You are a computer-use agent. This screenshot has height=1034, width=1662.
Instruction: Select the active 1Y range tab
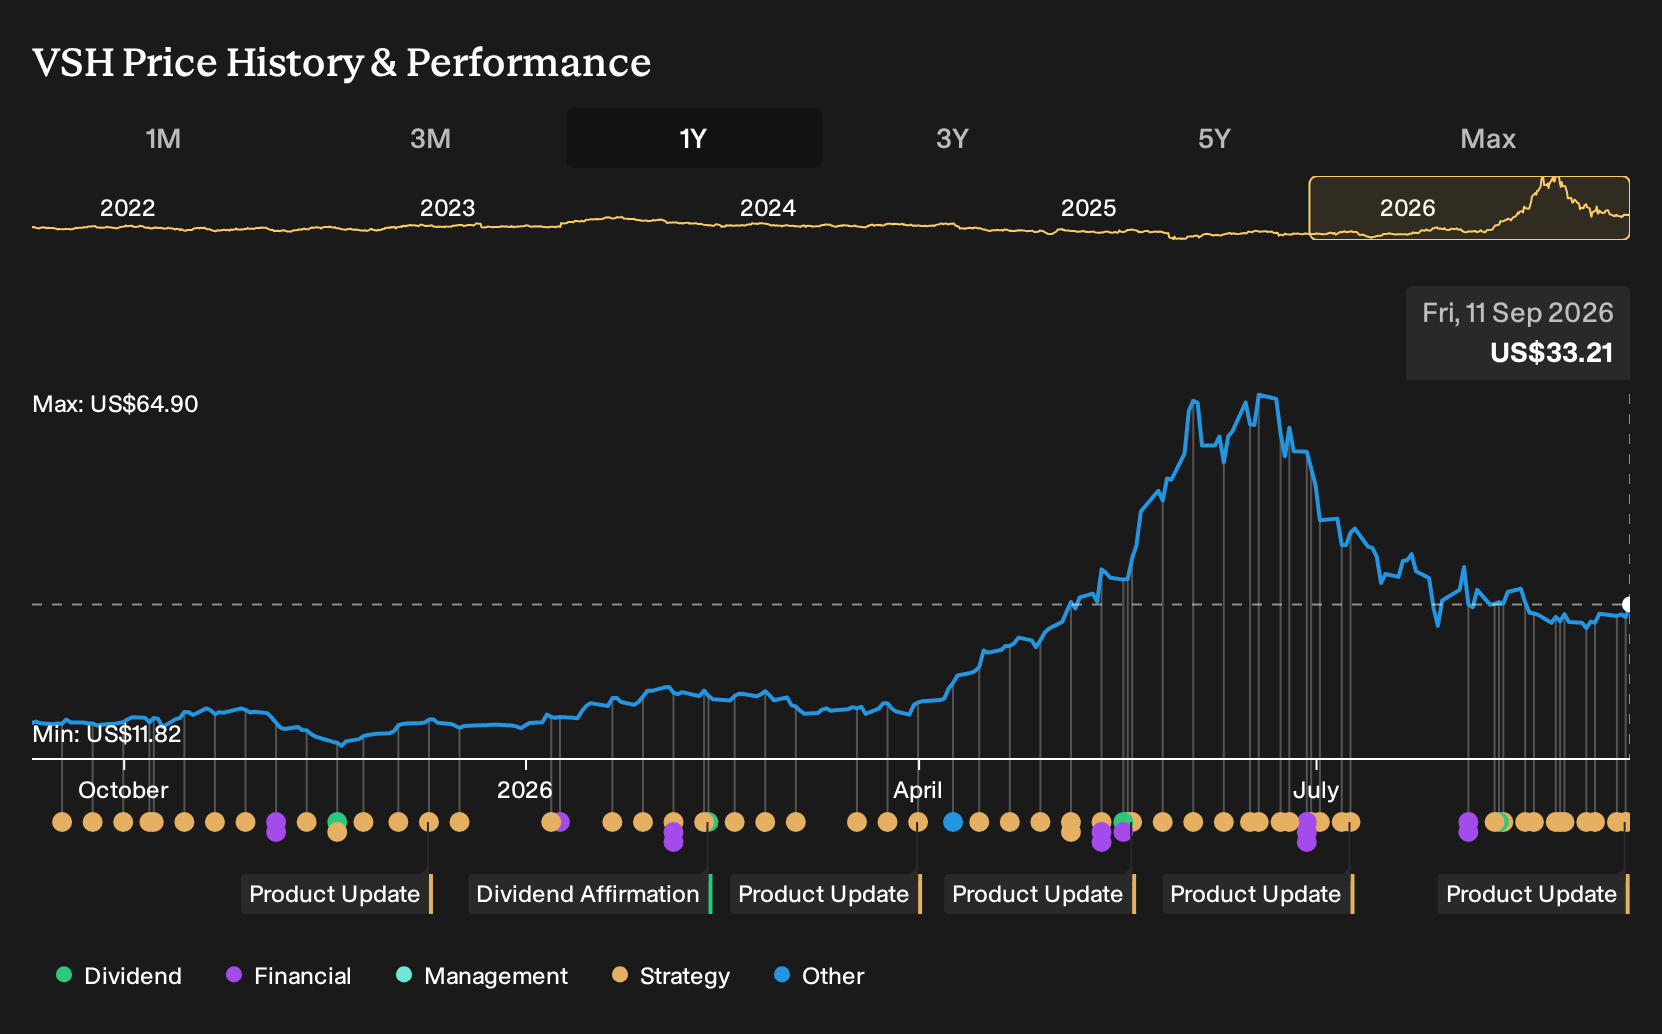pos(694,138)
